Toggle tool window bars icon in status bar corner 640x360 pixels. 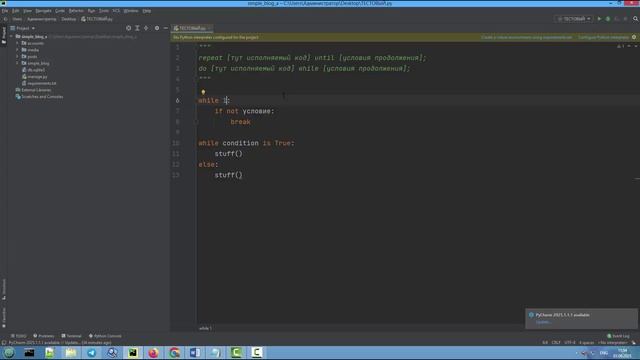click(x=4, y=343)
